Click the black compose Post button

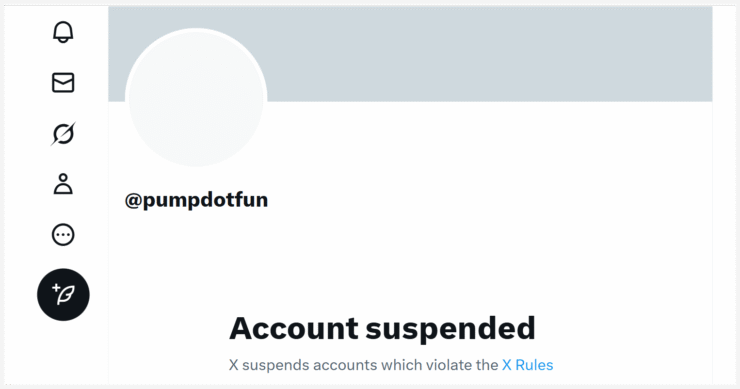pyautogui.click(x=63, y=295)
